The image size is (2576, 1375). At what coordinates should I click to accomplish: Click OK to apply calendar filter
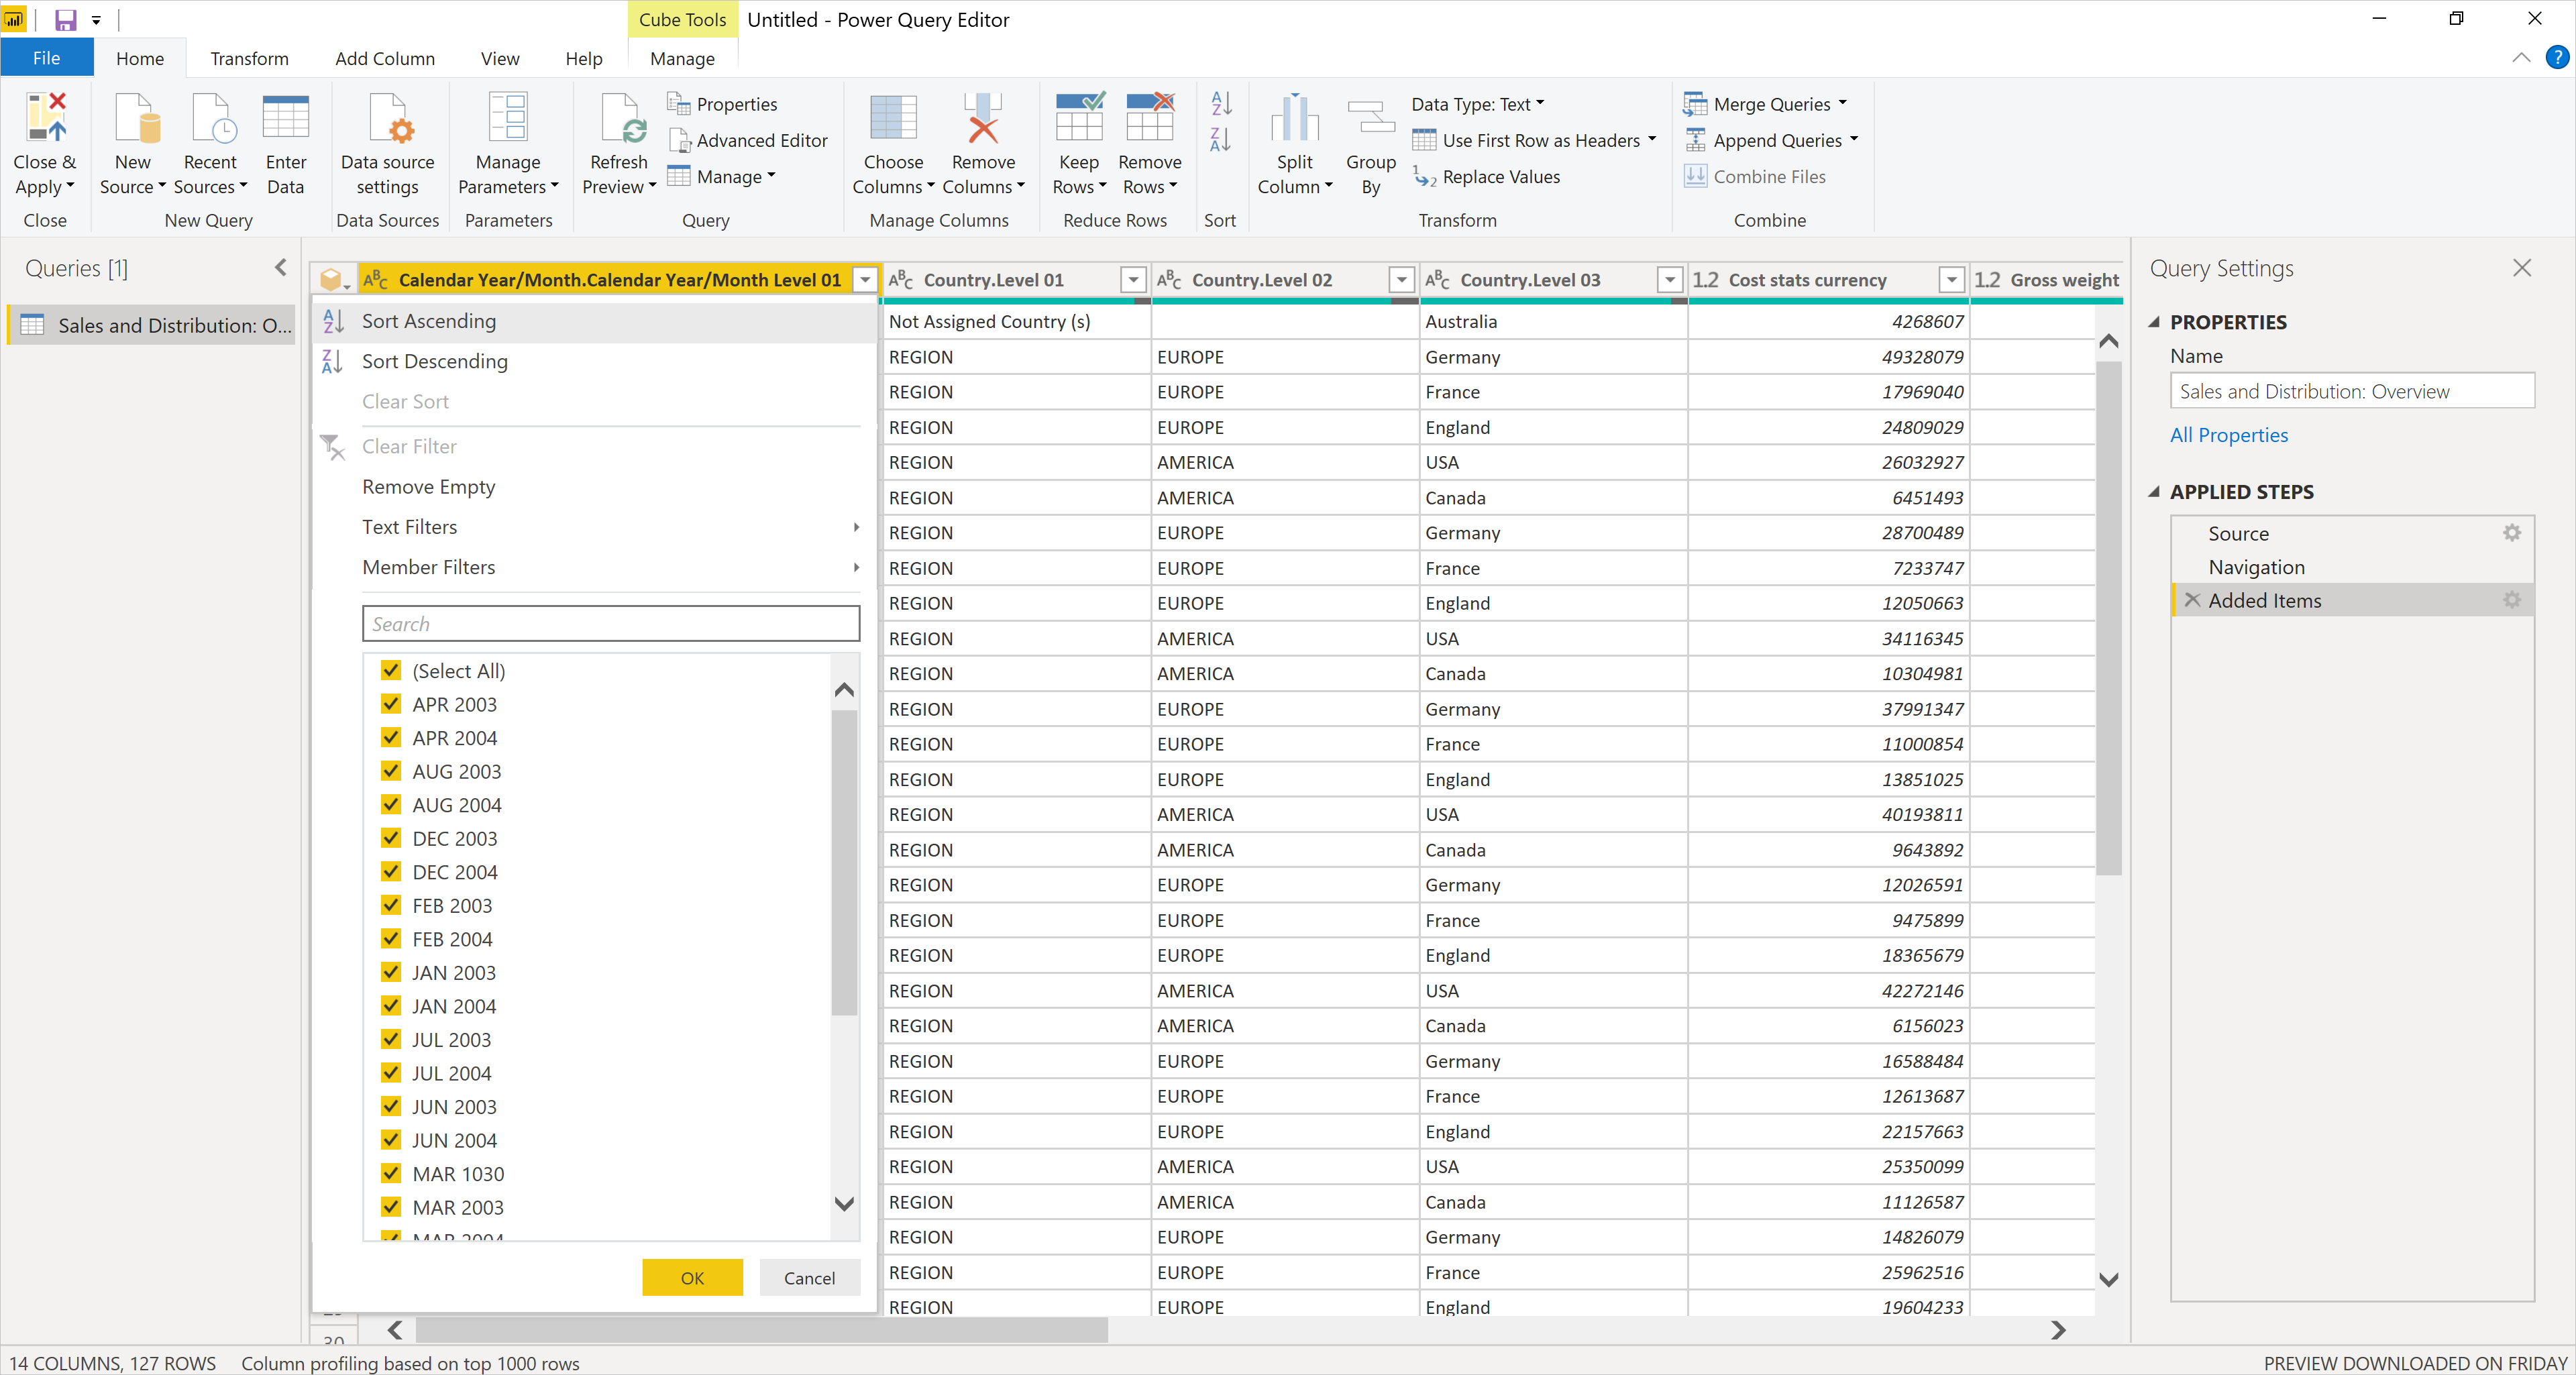(x=692, y=1276)
